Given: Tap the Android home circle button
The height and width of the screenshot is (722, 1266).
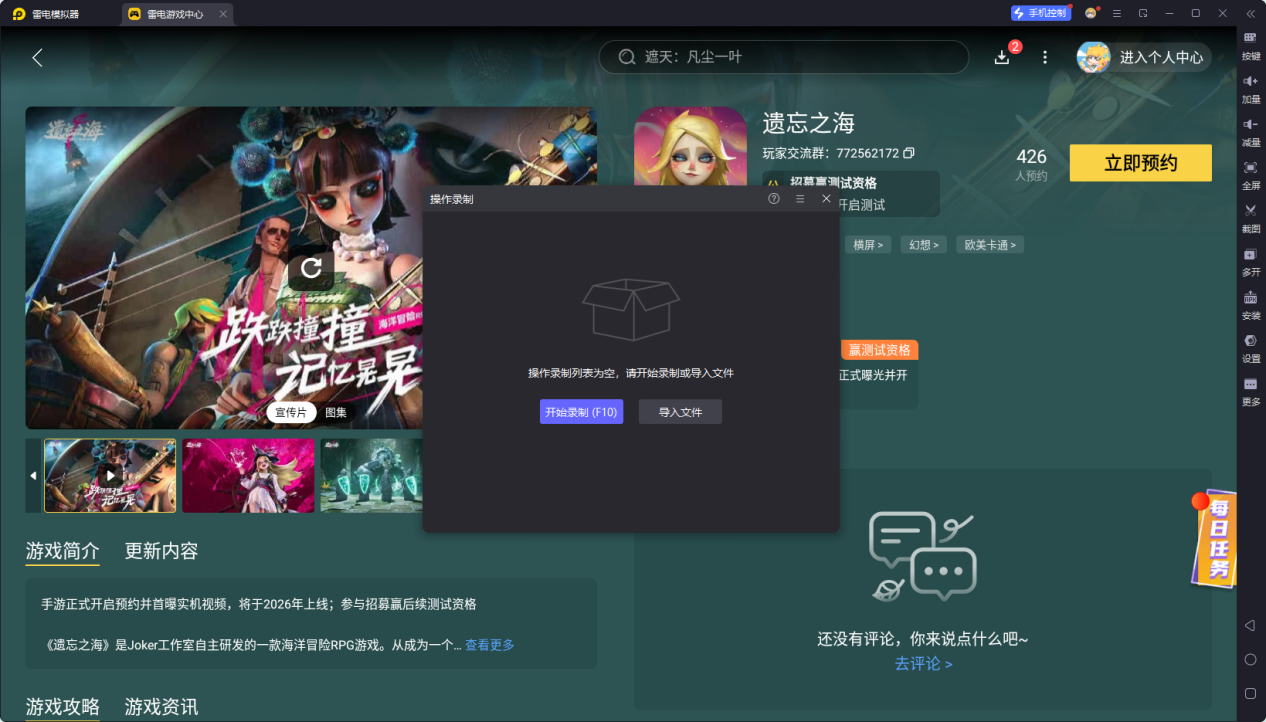Looking at the screenshot, I should tap(1250, 659).
